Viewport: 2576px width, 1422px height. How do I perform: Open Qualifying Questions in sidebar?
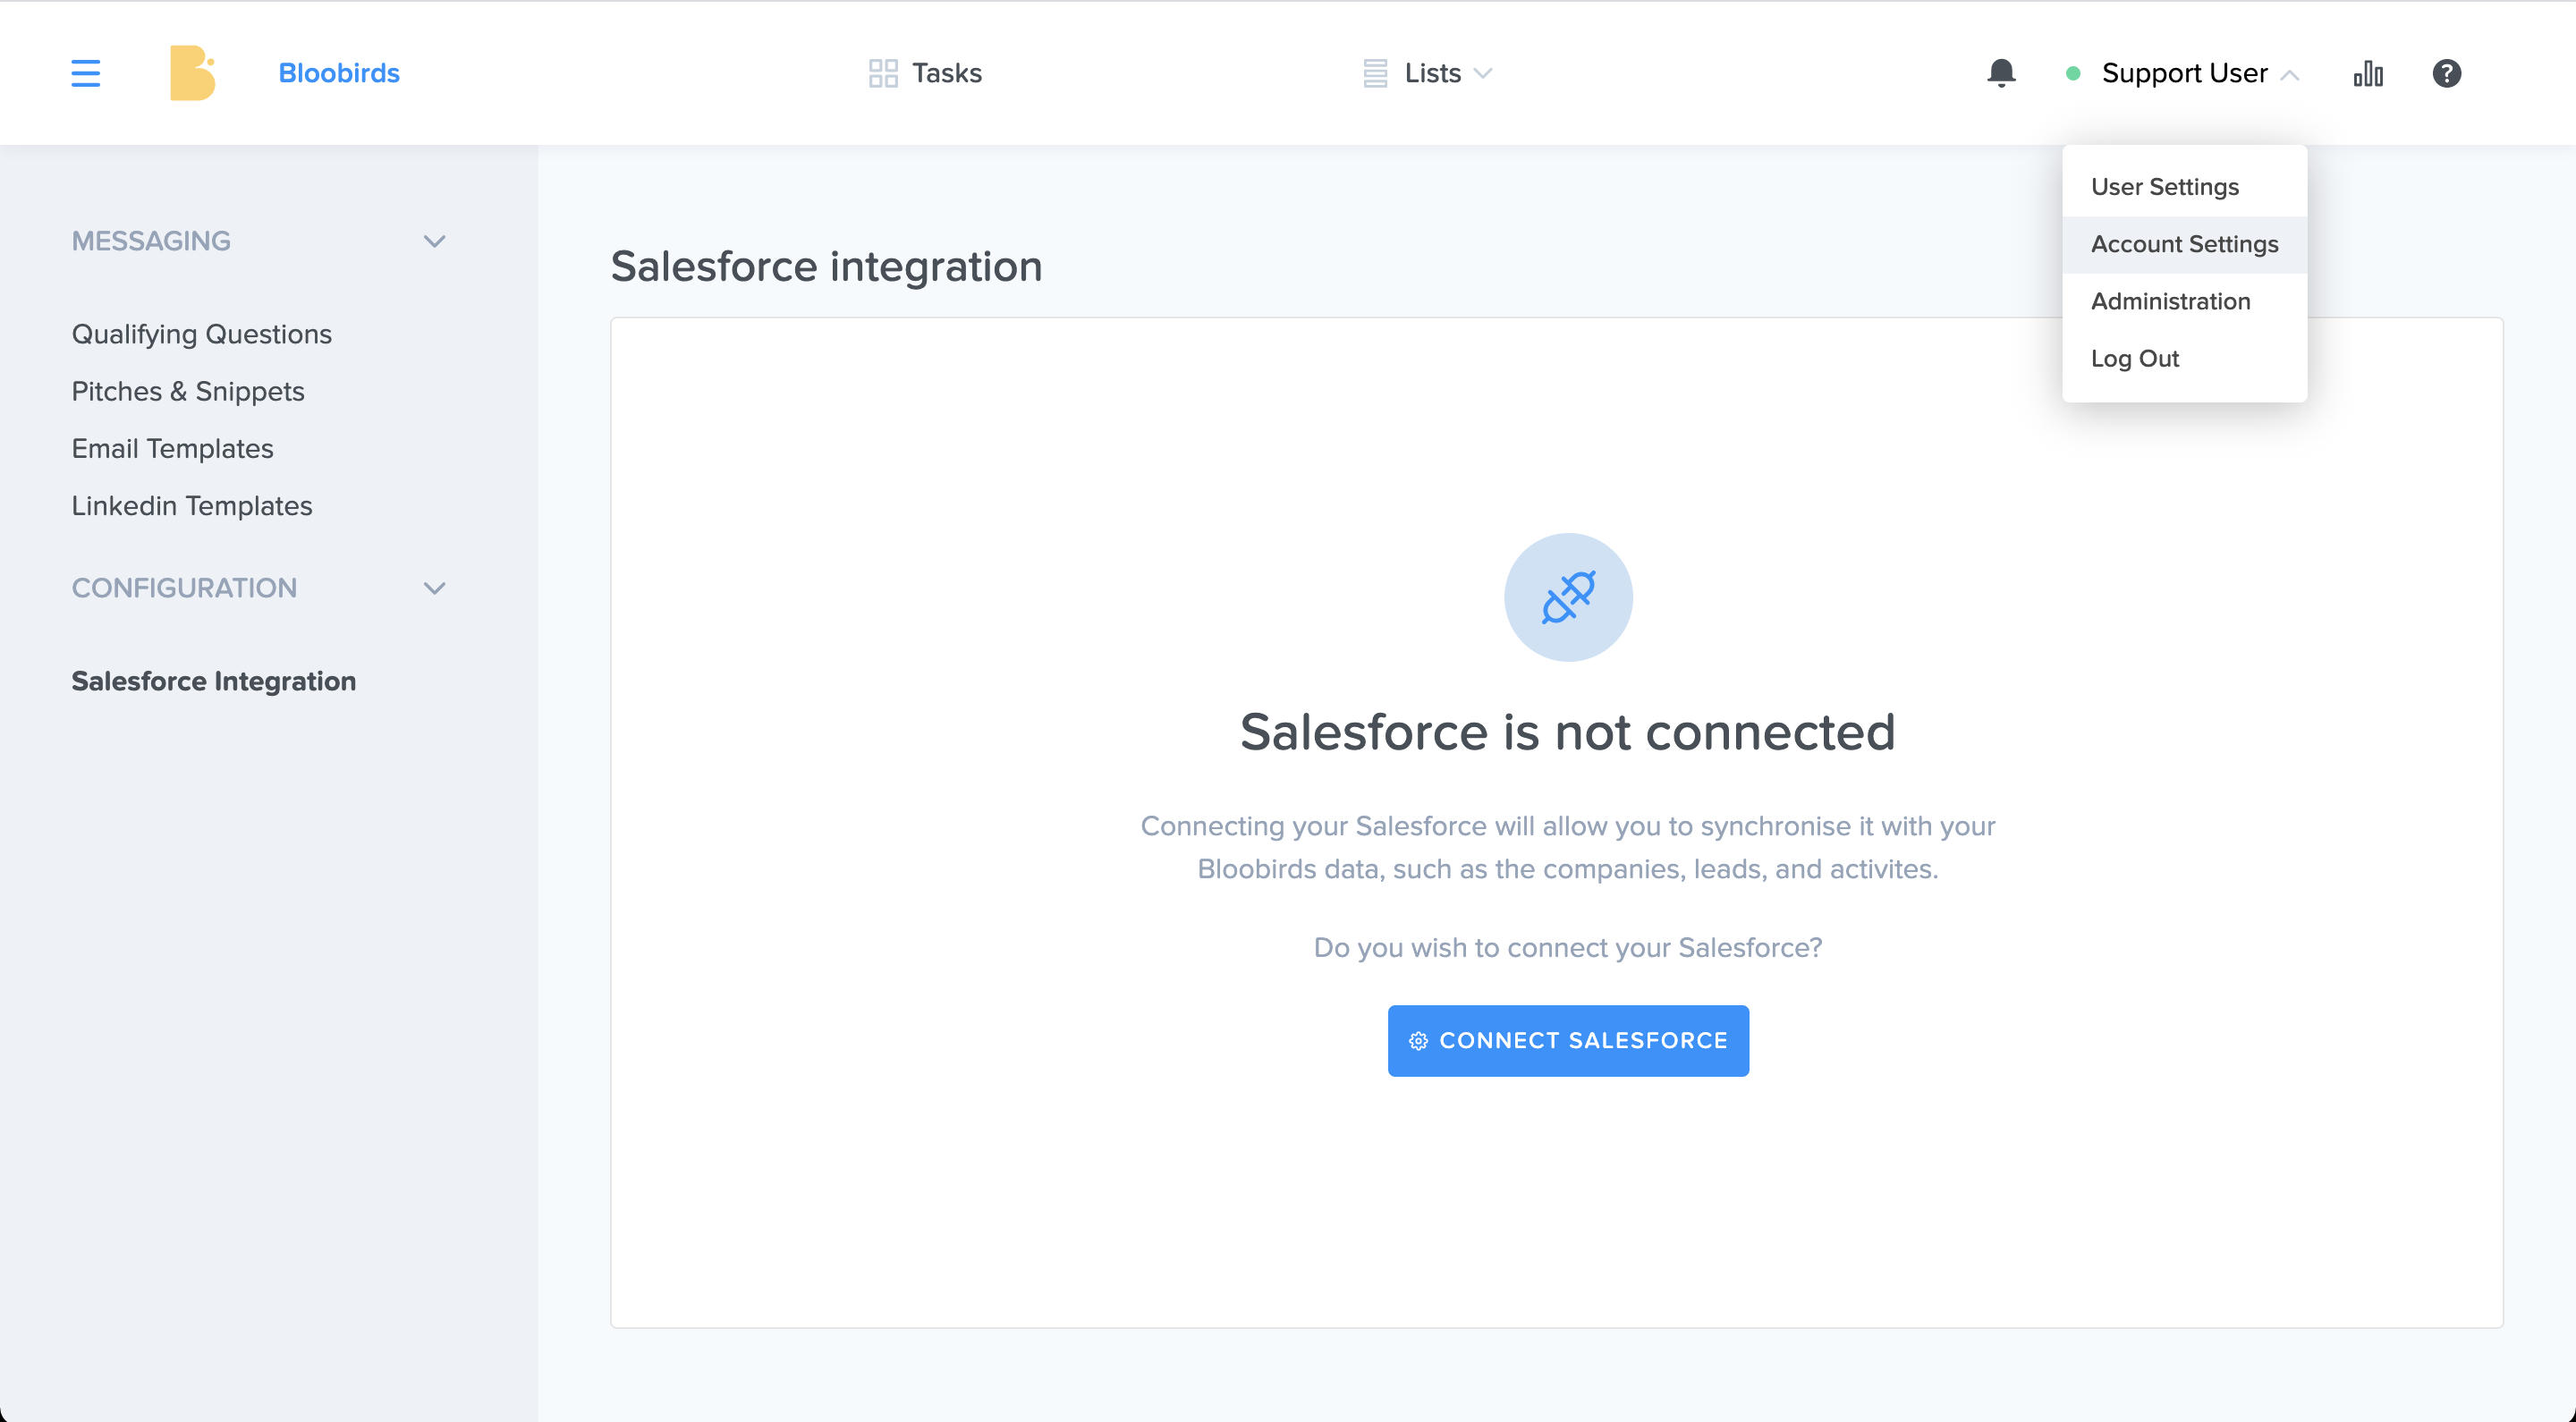click(x=201, y=334)
